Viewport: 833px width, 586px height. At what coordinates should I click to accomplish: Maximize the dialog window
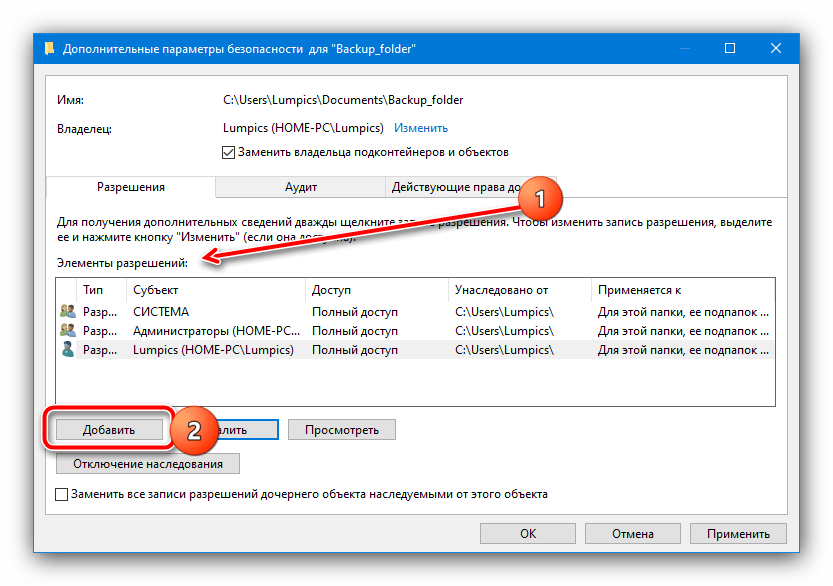730,47
